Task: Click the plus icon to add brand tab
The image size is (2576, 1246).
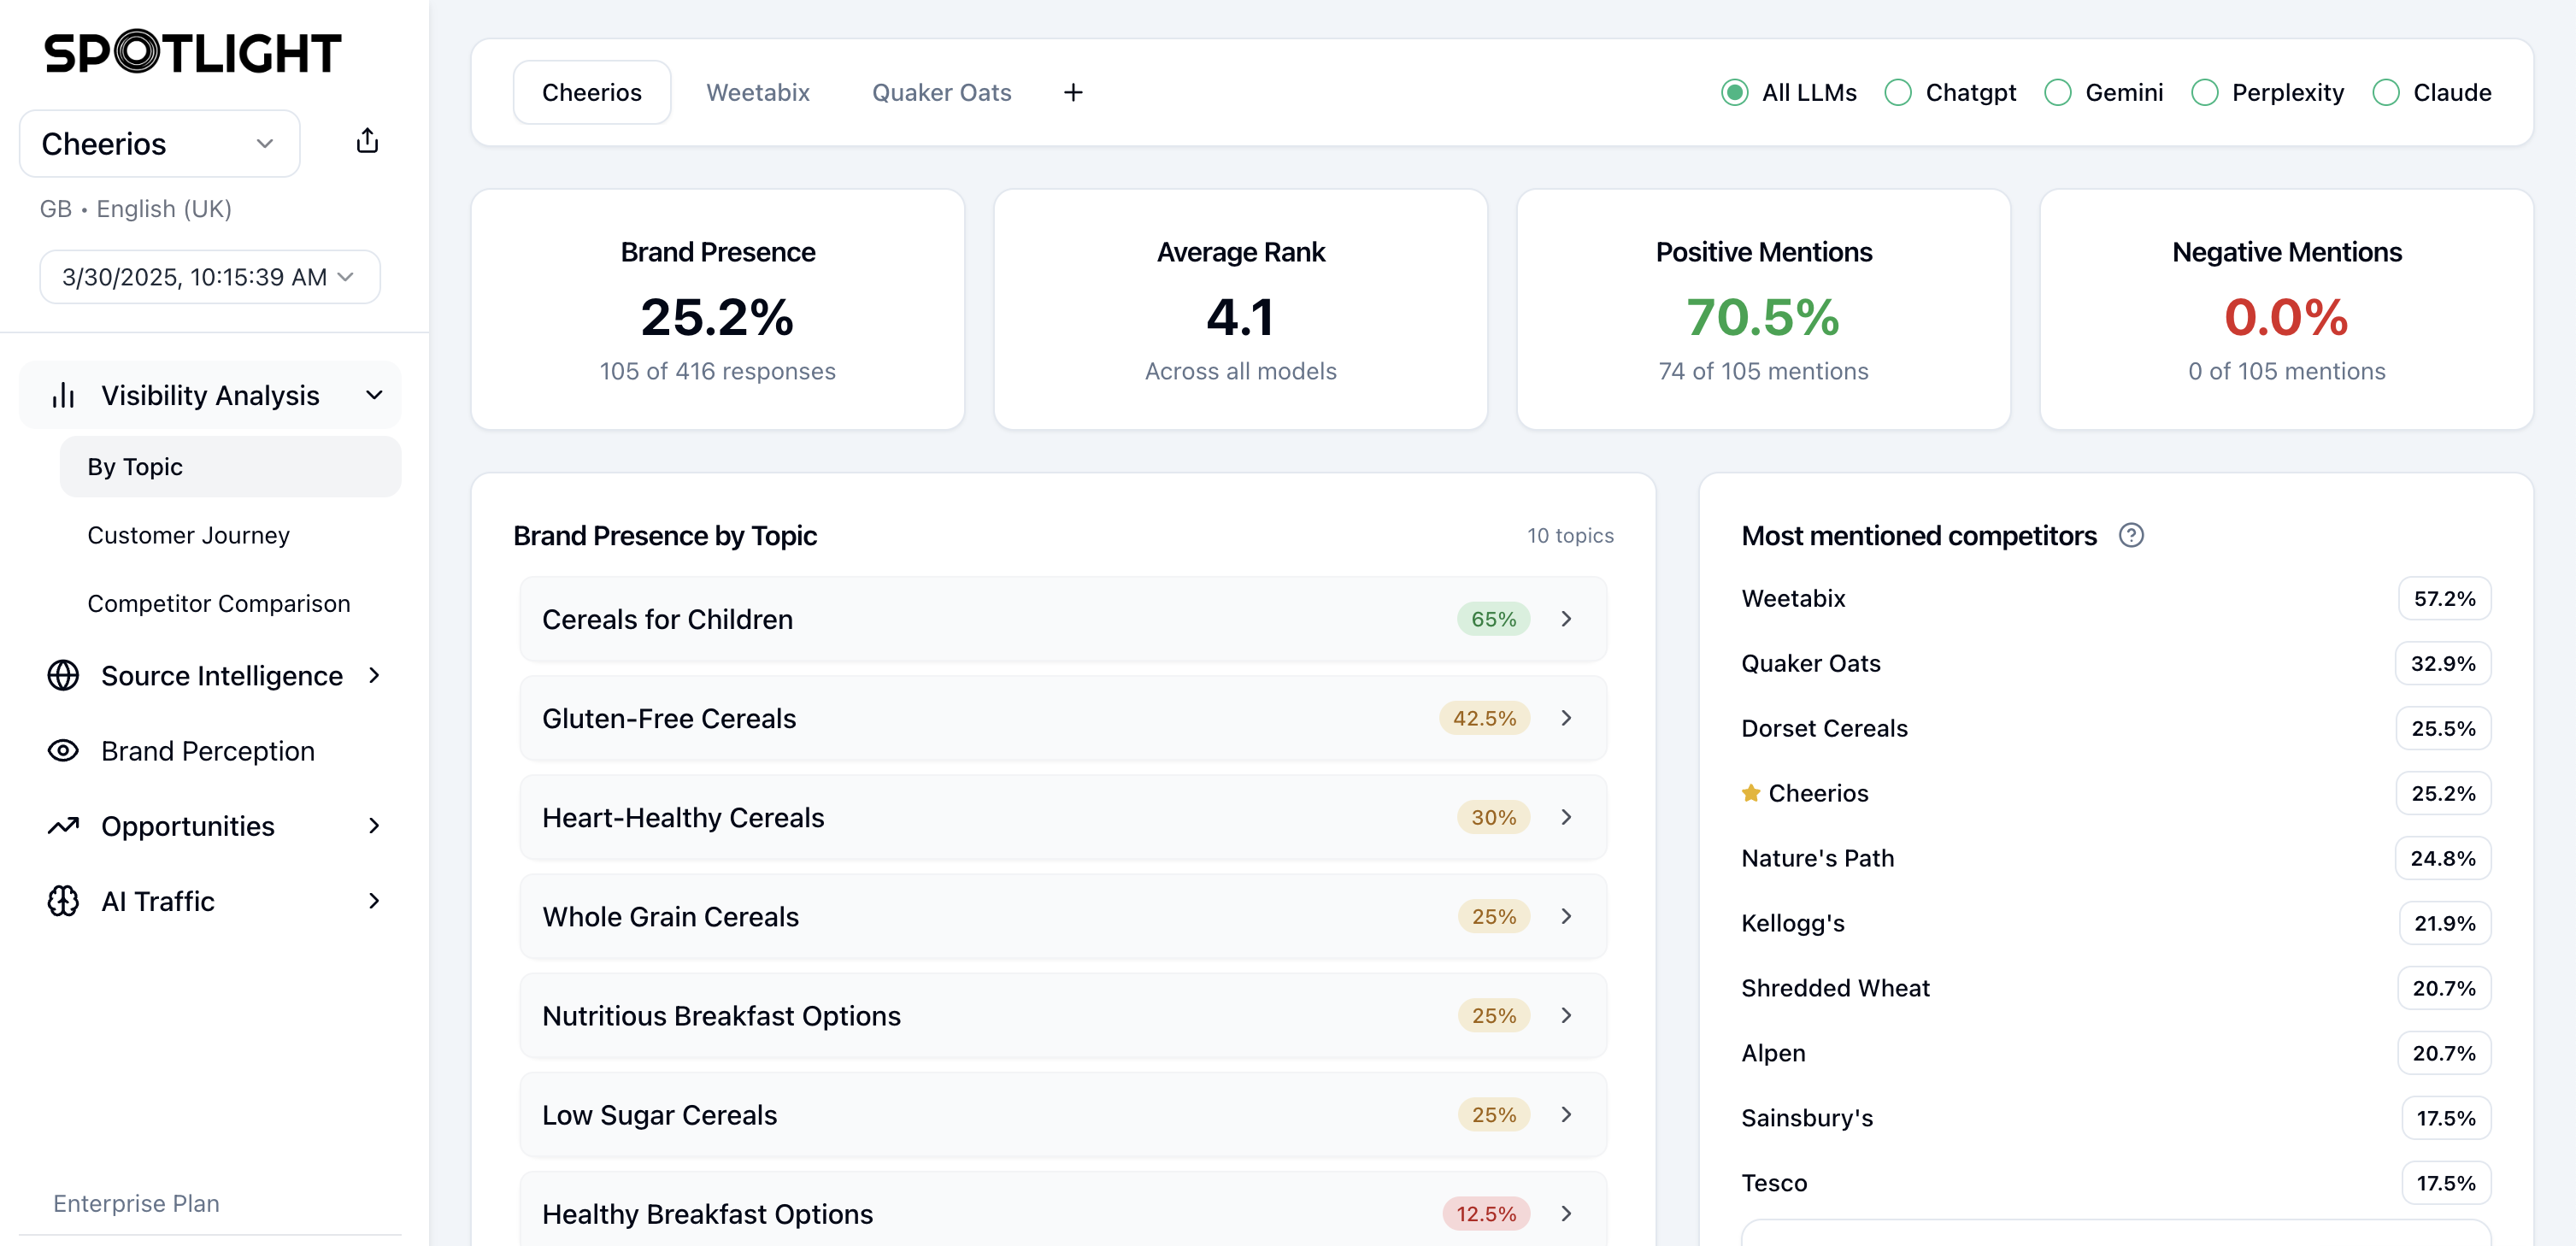Action: (1073, 92)
